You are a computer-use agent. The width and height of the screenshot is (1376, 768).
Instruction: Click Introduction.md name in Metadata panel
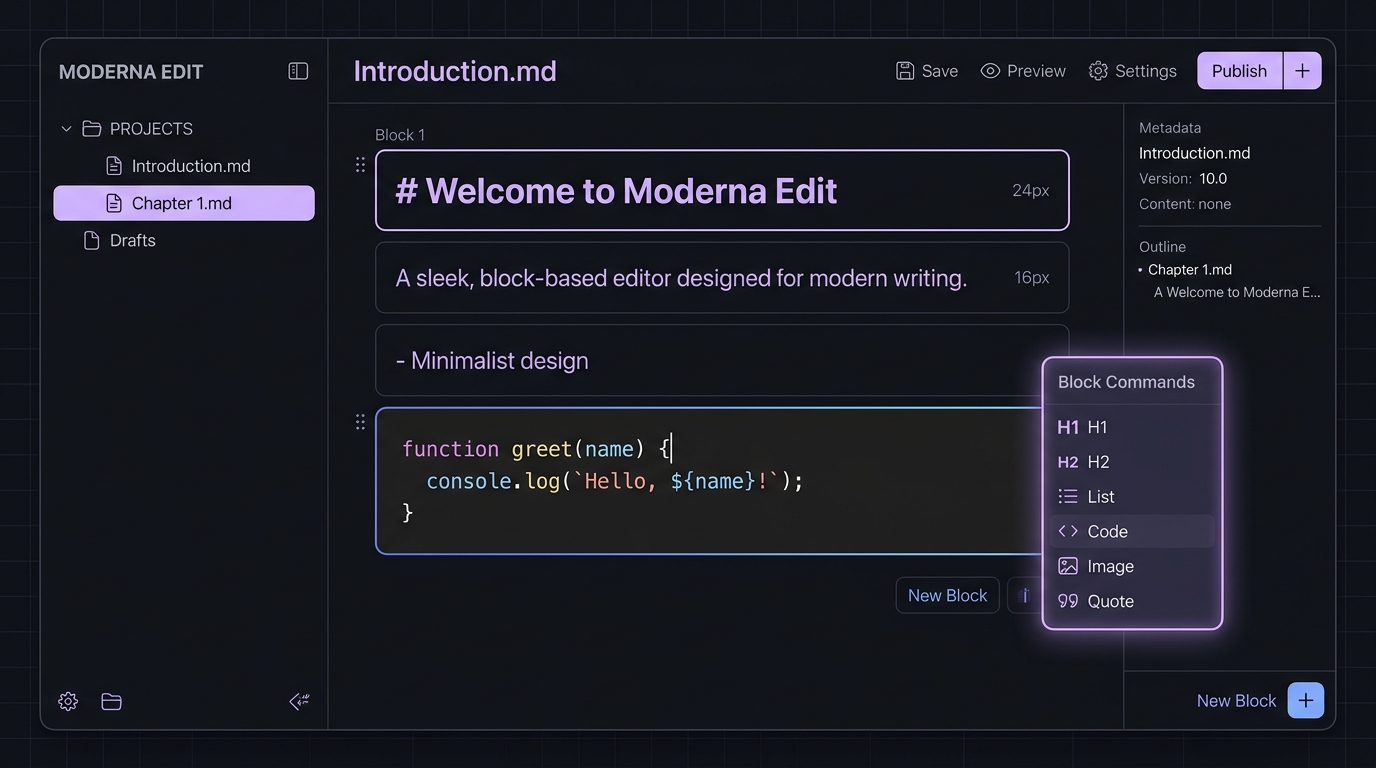point(1195,153)
